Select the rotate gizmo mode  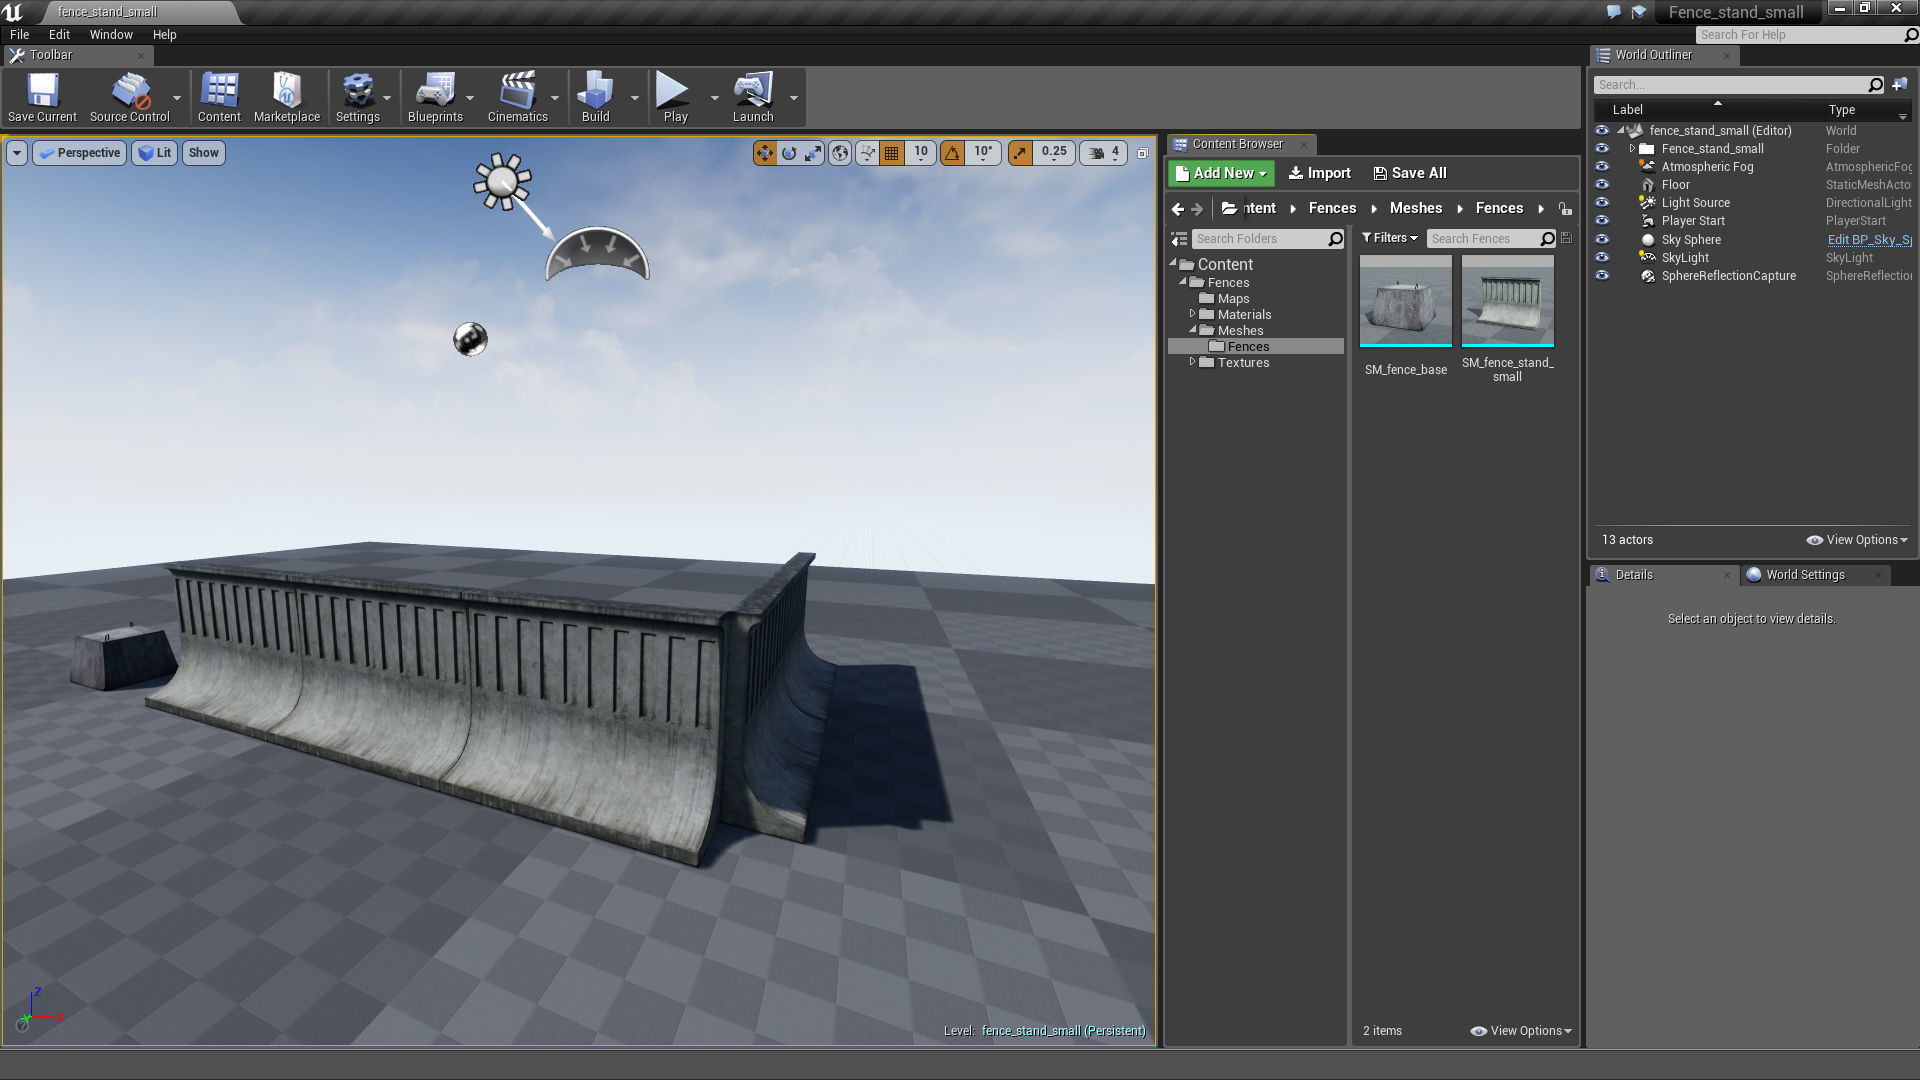[789, 153]
